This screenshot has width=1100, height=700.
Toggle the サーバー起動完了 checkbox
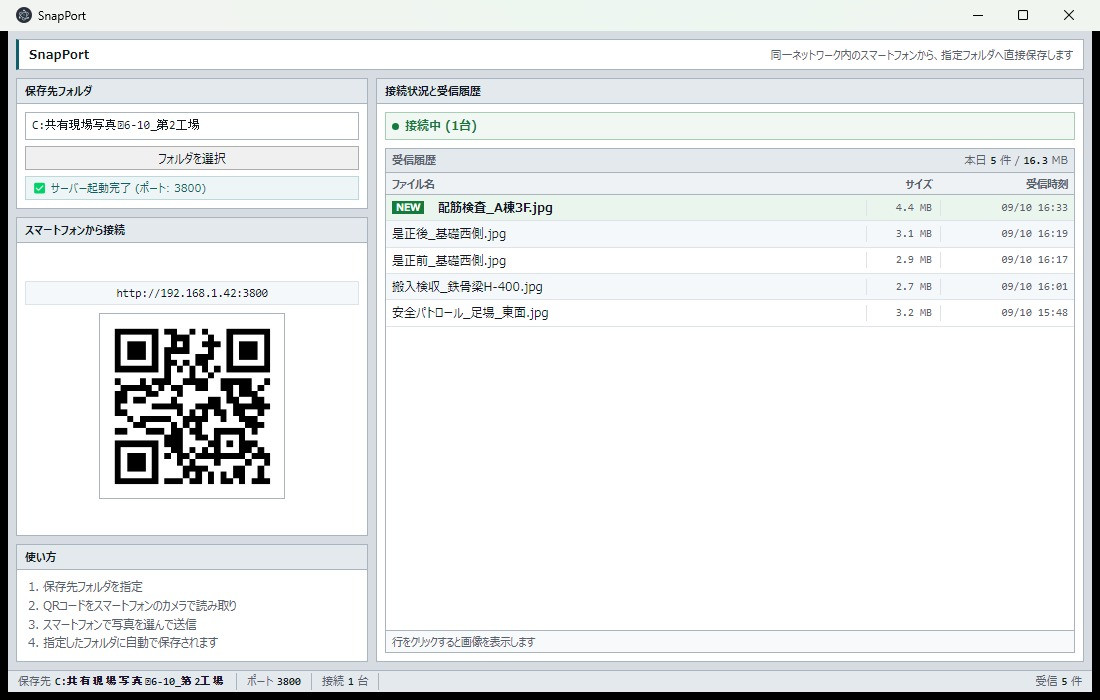(39, 188)
